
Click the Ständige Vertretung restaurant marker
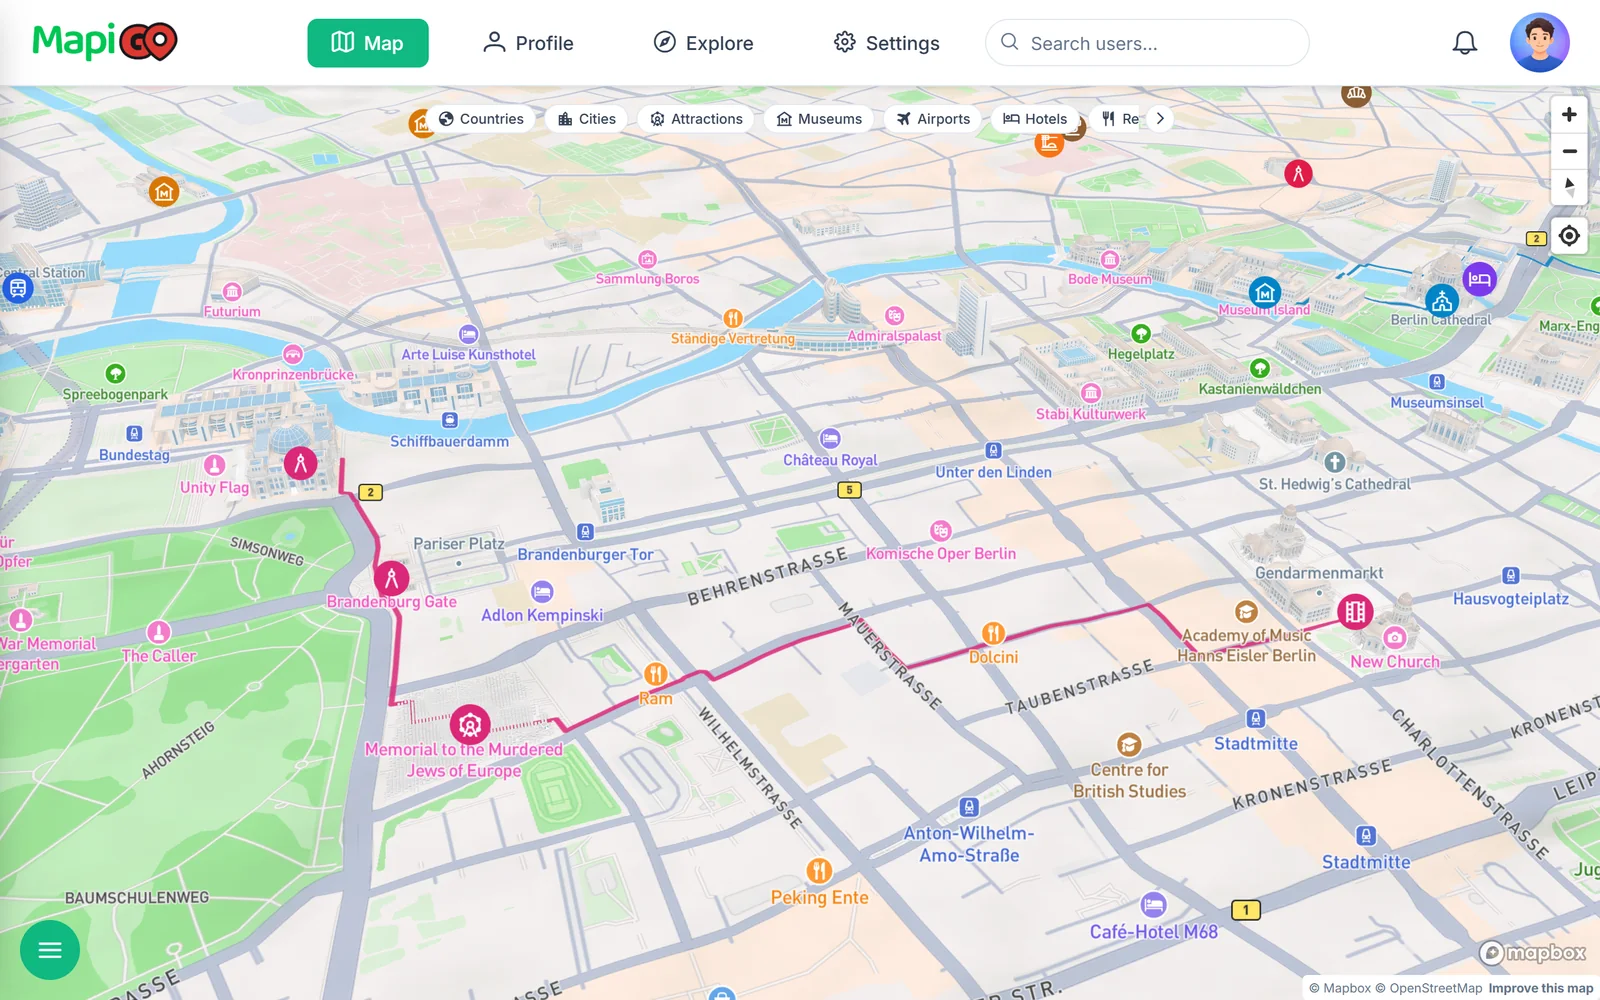[733, 319]
